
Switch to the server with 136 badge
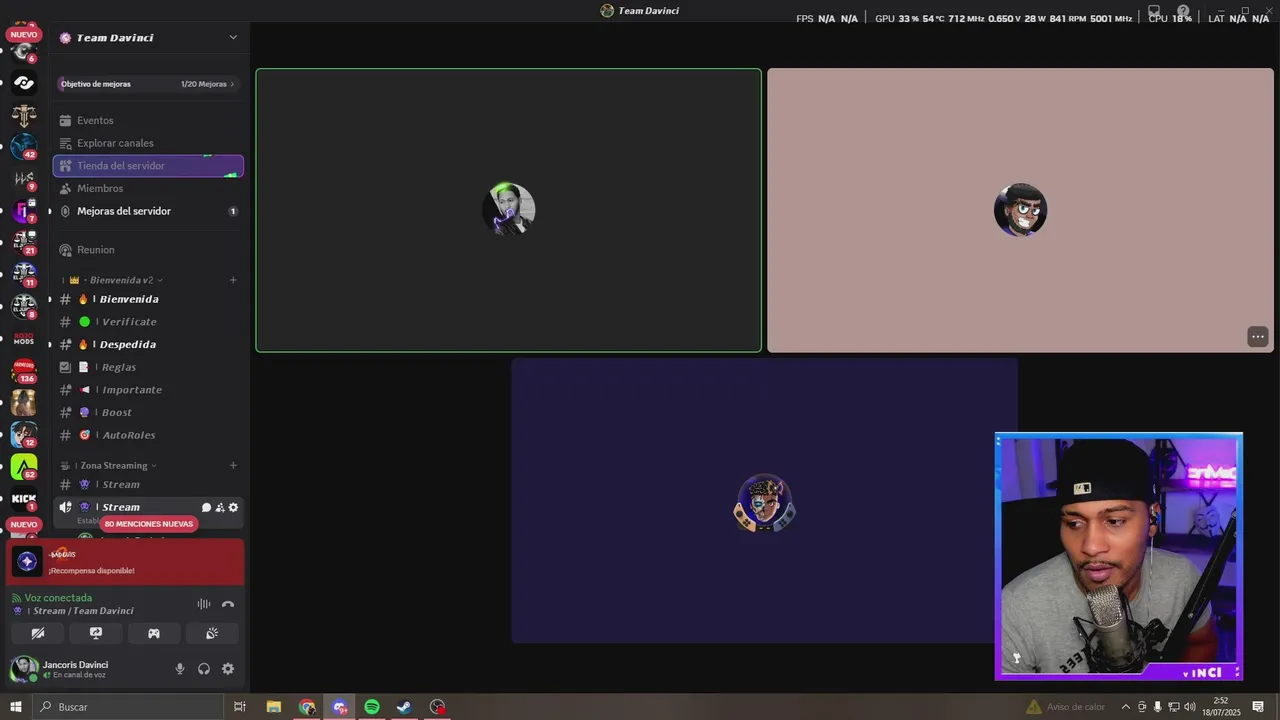(23, 371)
